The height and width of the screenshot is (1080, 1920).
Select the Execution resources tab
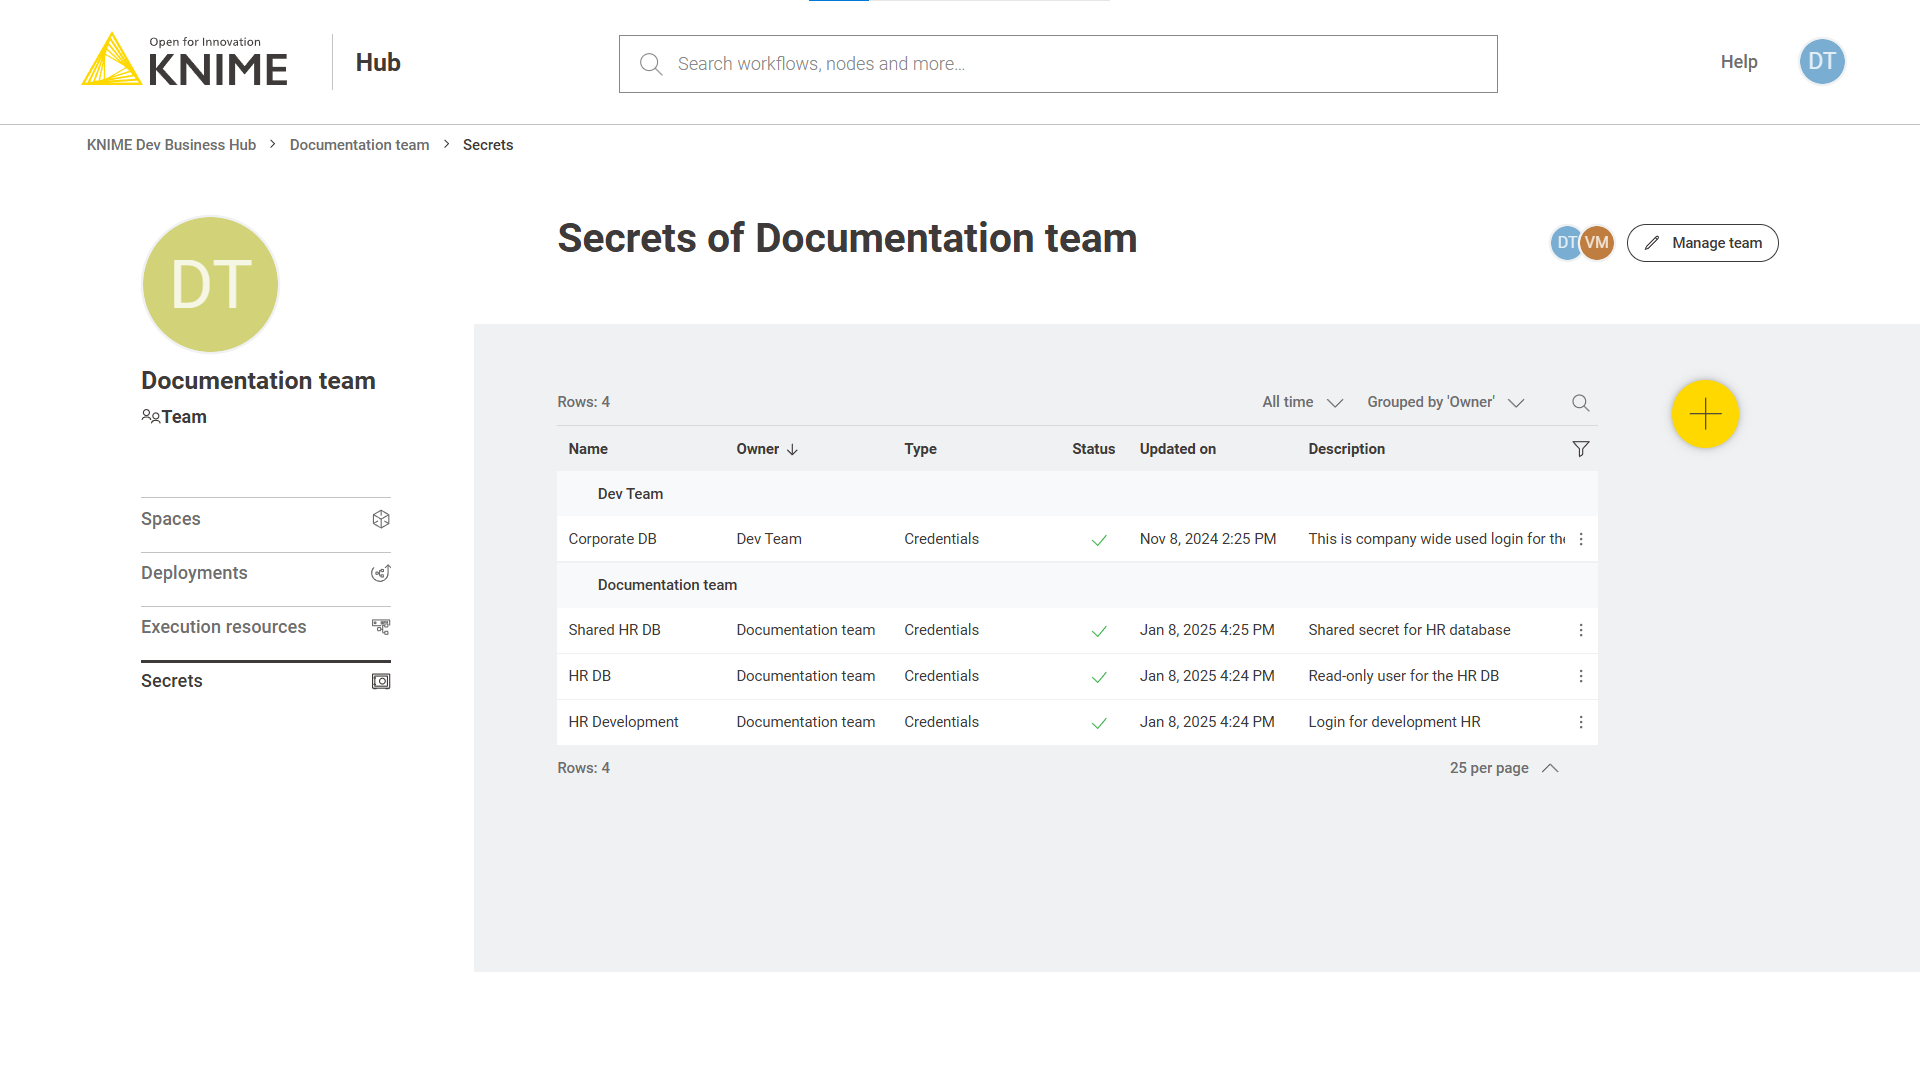tap(265, 627)
